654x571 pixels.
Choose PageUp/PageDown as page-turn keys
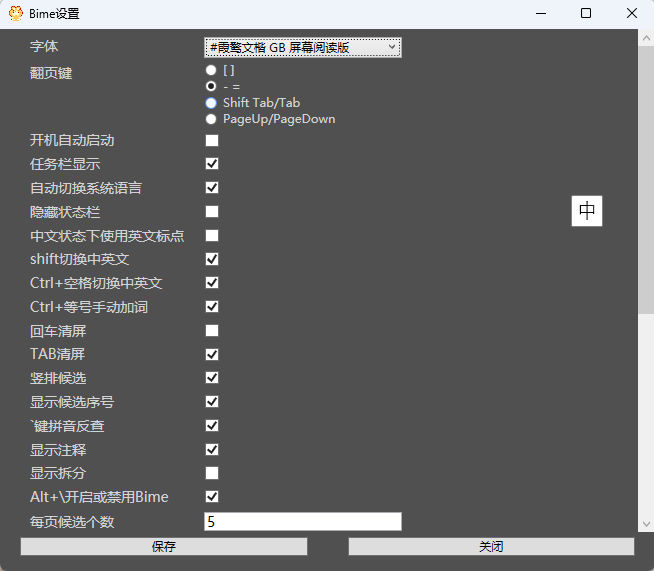211,119
